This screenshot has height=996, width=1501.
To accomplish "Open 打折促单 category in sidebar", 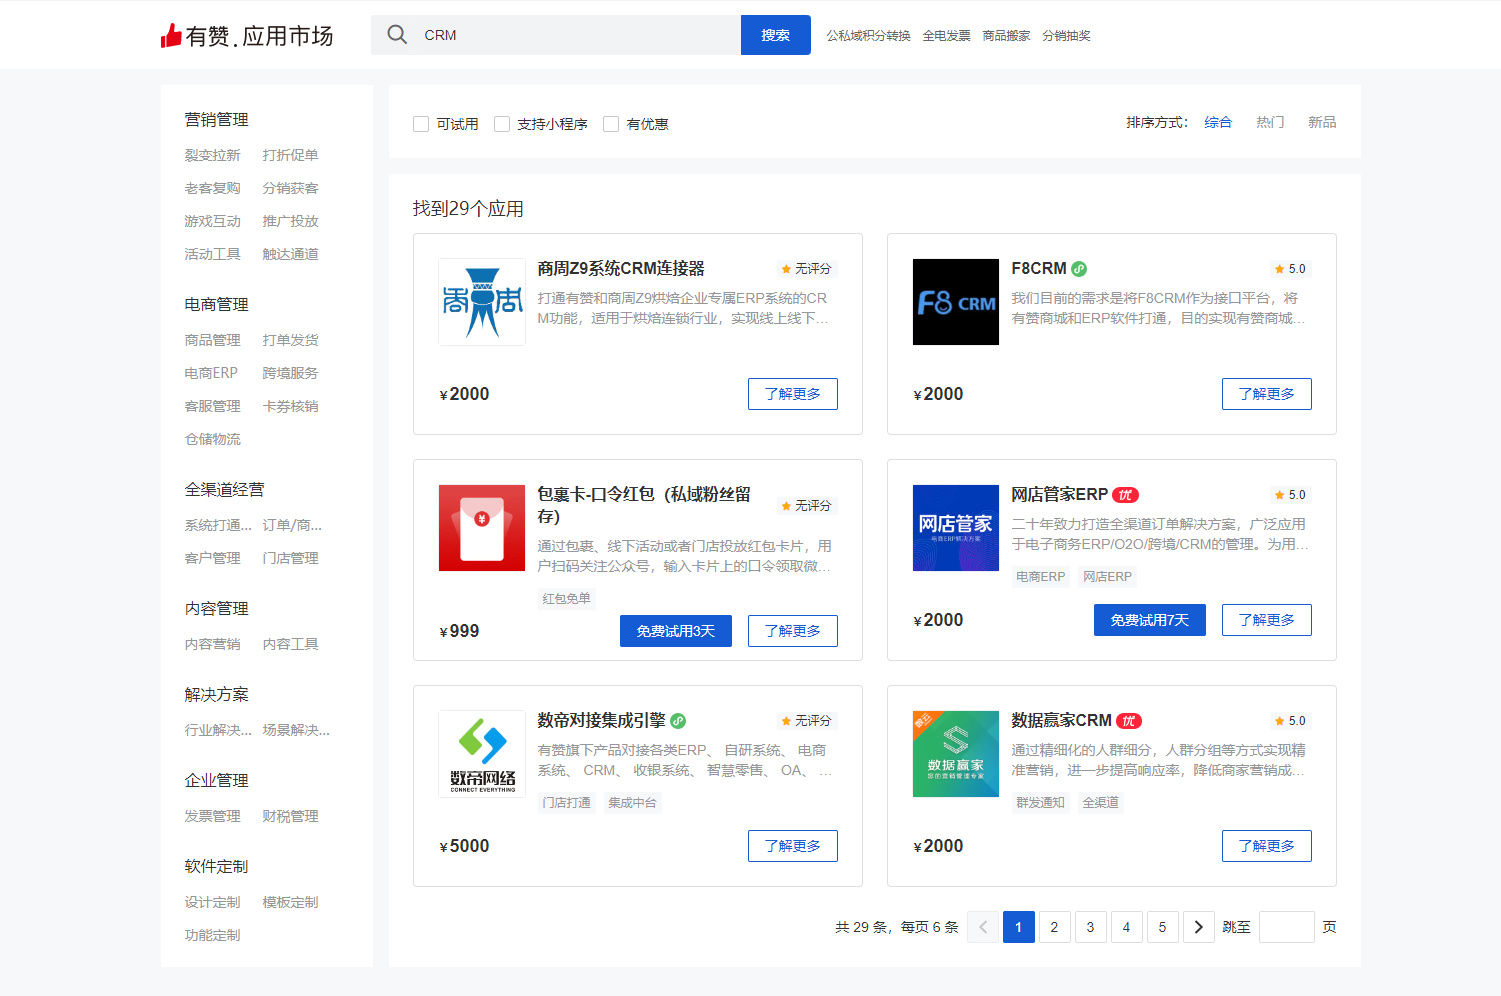I will coord(290,155).
